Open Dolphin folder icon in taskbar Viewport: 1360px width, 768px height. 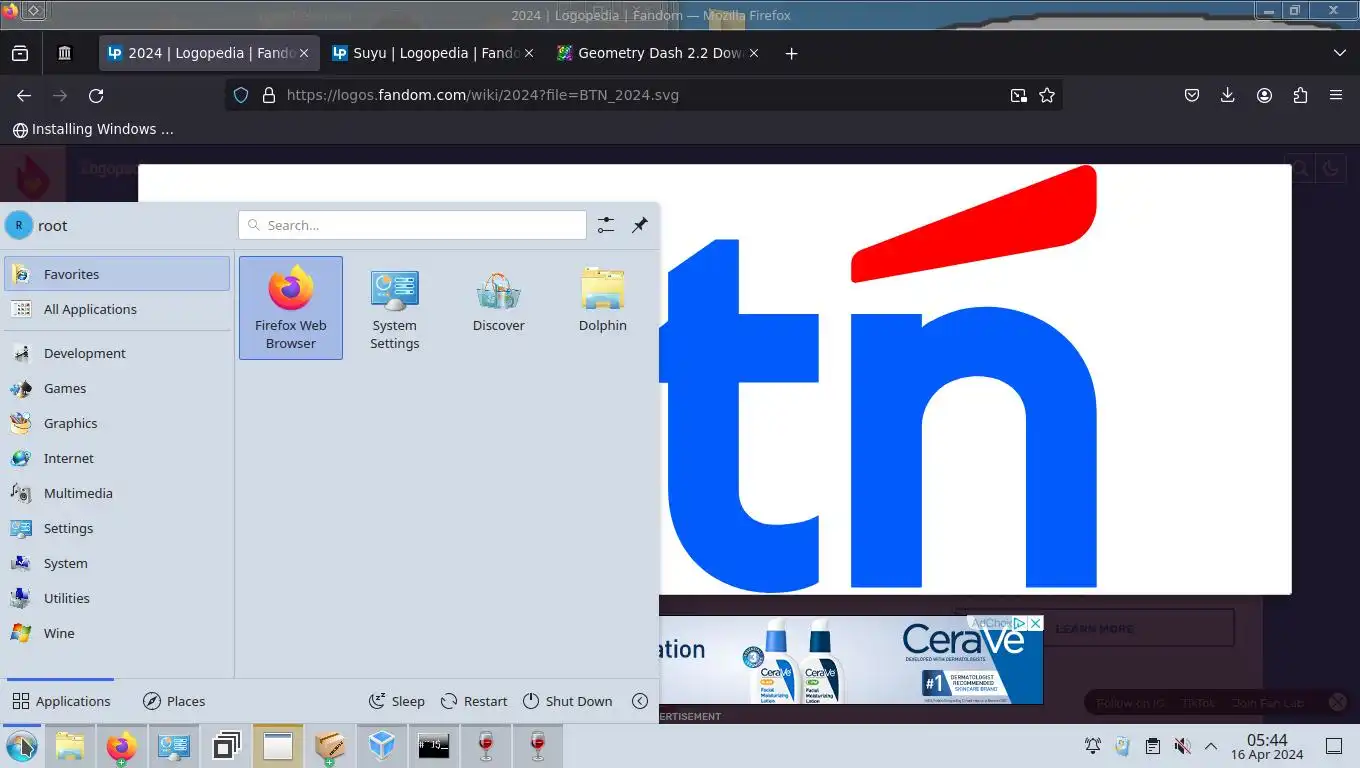click(x=69, y=746)
